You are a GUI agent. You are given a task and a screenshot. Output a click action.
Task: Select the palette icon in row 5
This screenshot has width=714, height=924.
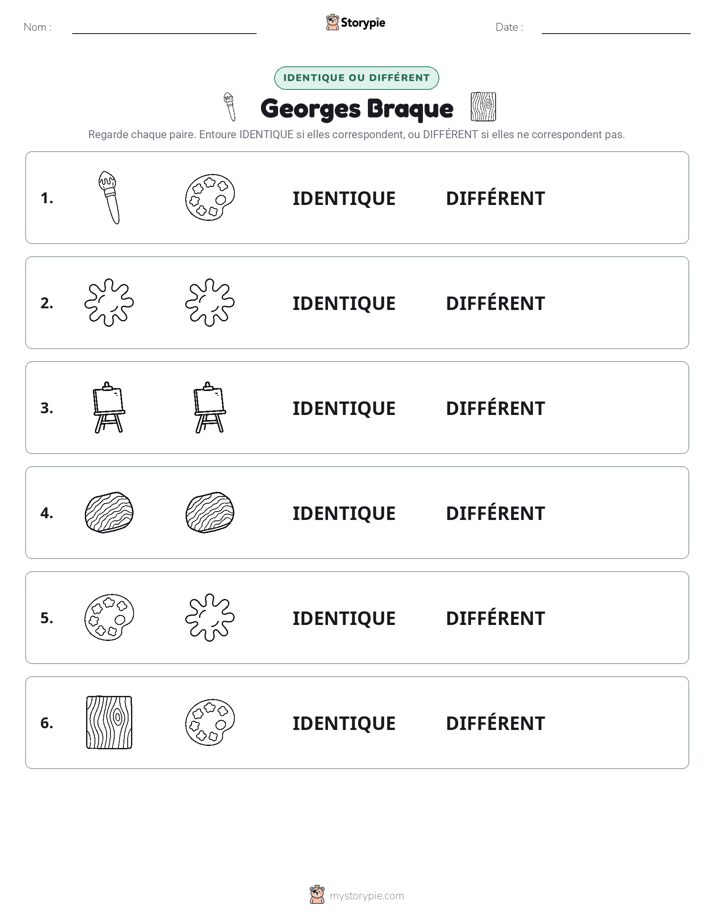pos(109,618)
